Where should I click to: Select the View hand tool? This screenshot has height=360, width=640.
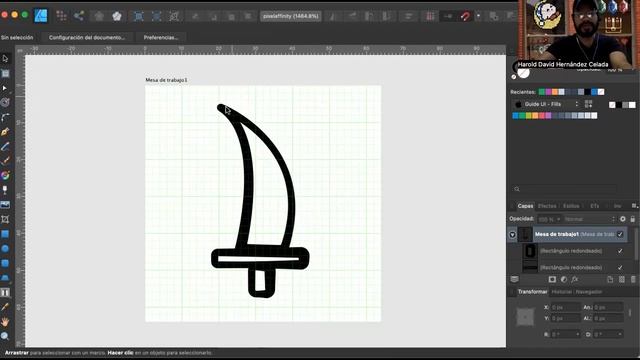point(5,322)
